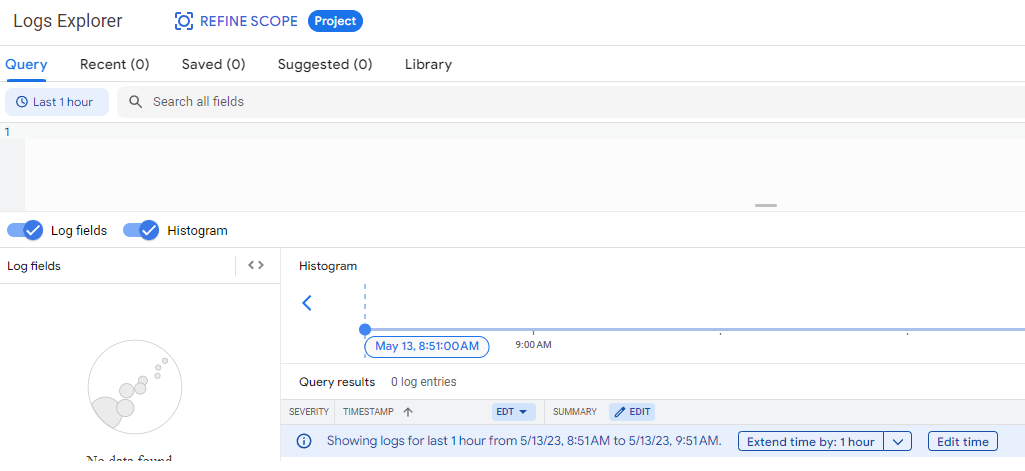The width and height of the screenshot is (1025, 471).
Task: Click the Edit time button
Action: coord(962,441)
